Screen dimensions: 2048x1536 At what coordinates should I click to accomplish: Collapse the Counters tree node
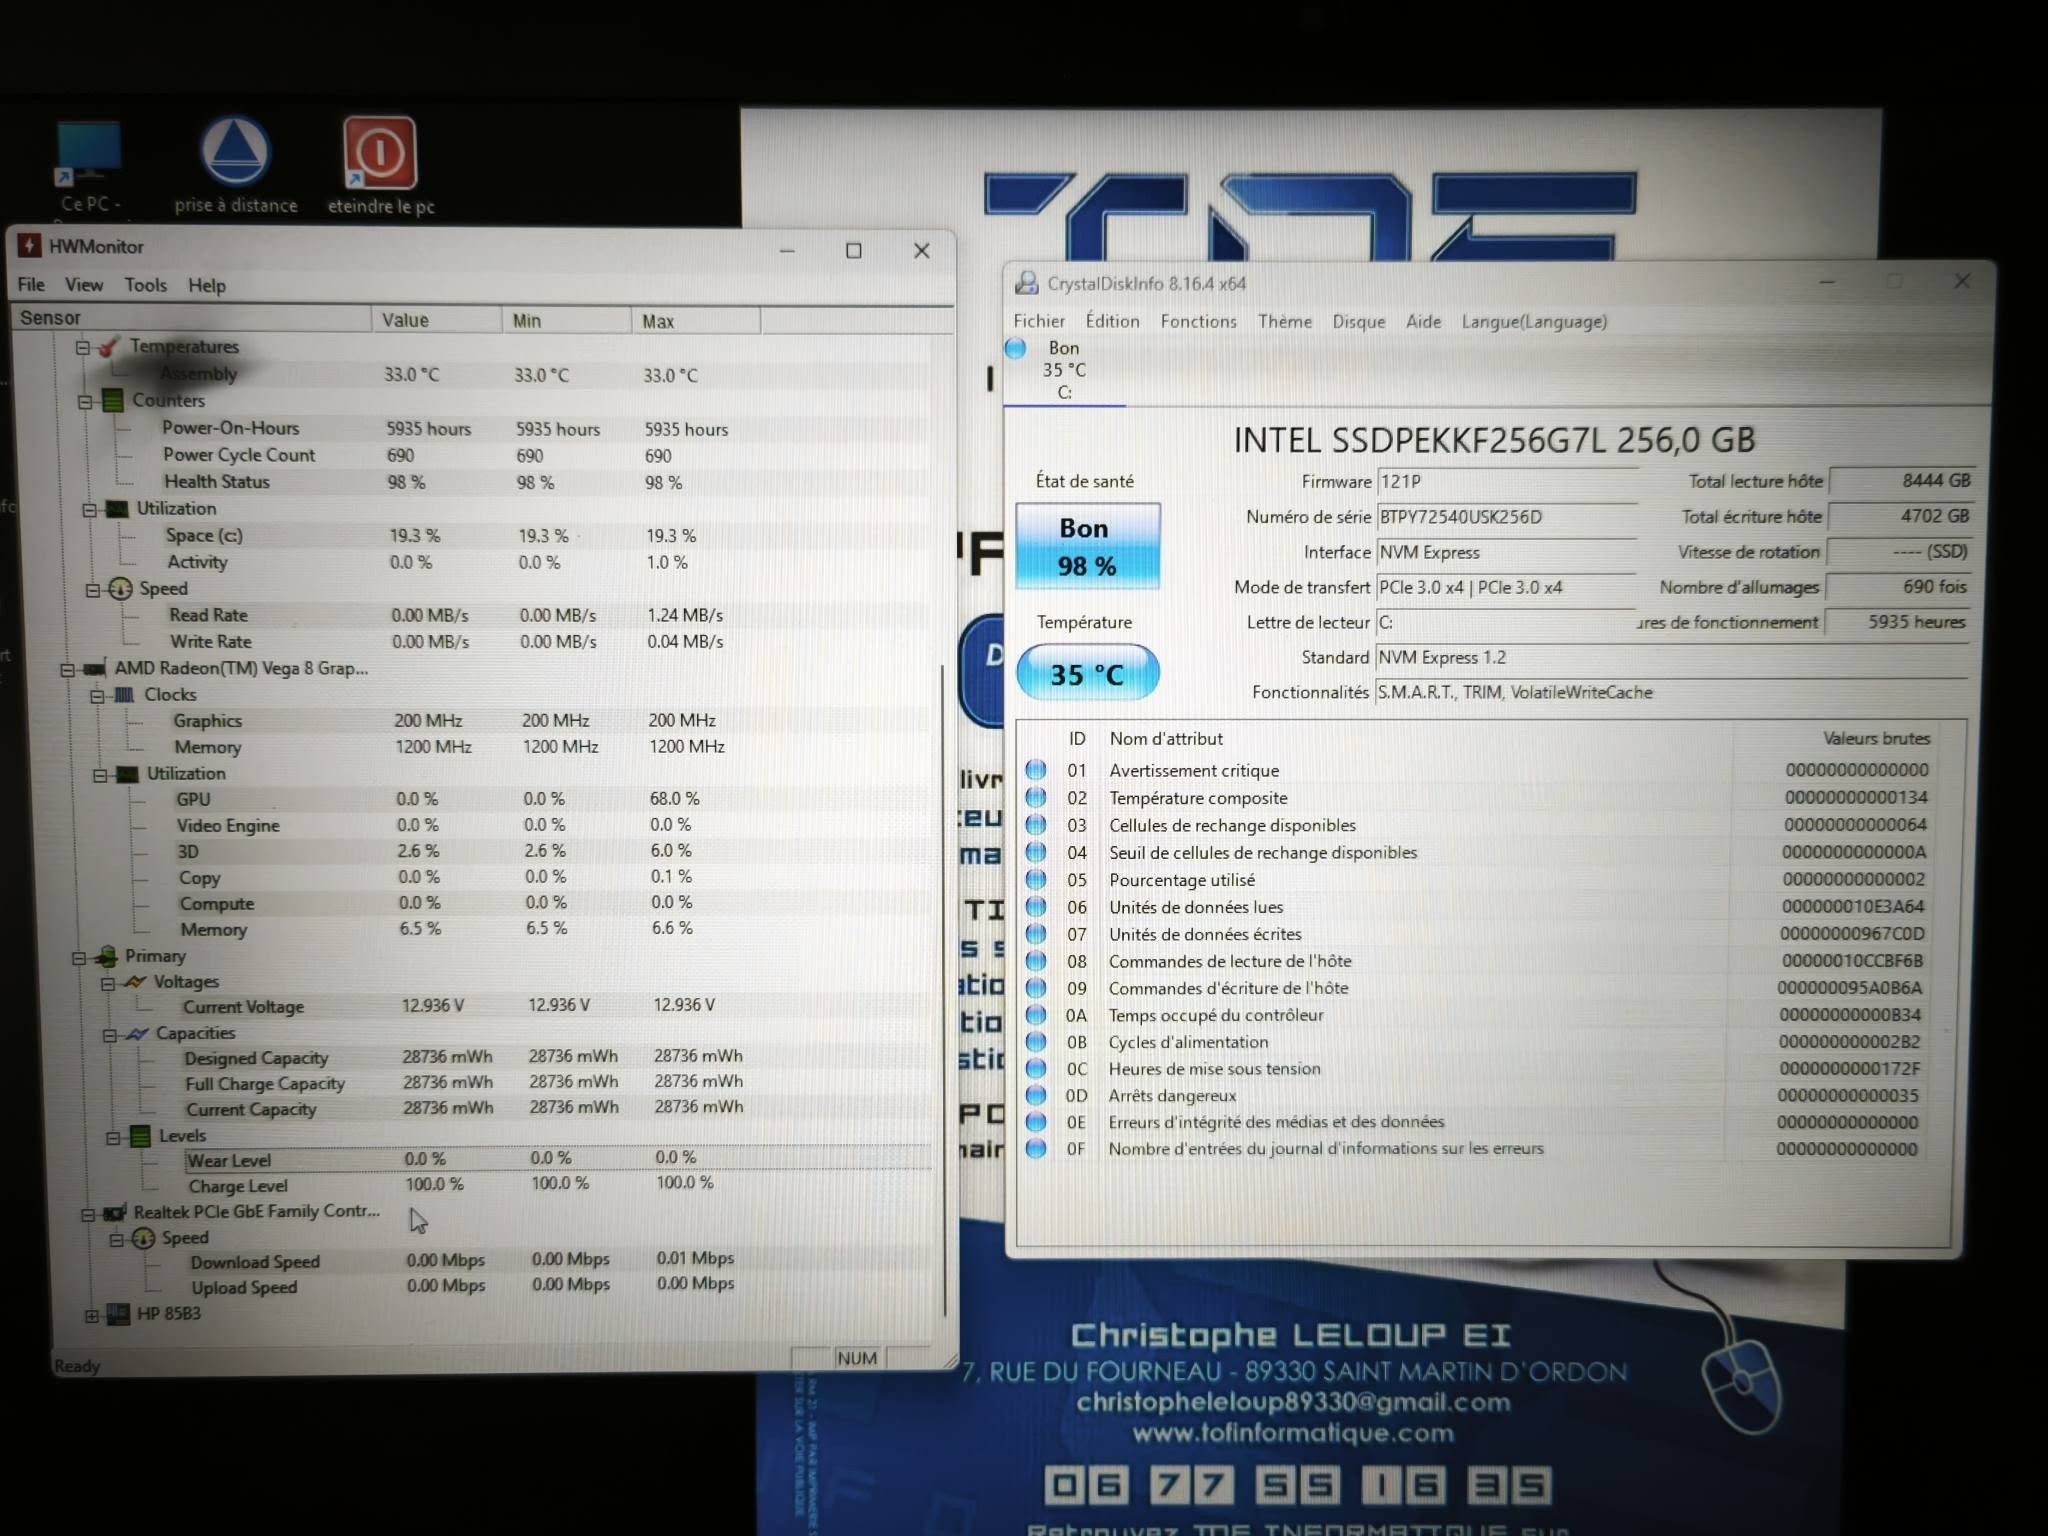click(x=86, y=402)
